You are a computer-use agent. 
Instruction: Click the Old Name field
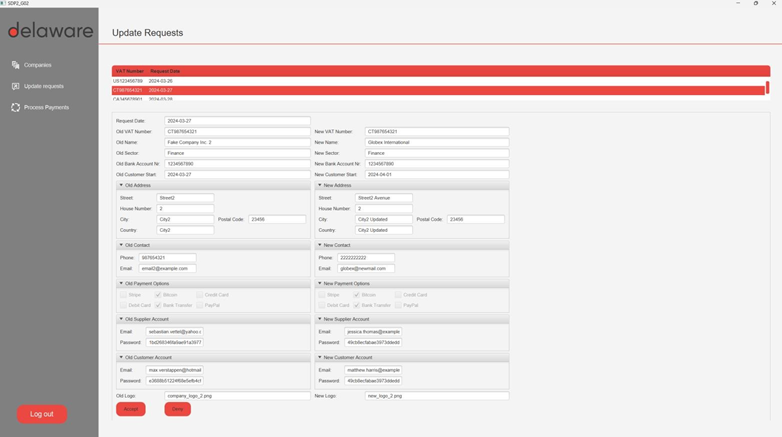[237, 142]
